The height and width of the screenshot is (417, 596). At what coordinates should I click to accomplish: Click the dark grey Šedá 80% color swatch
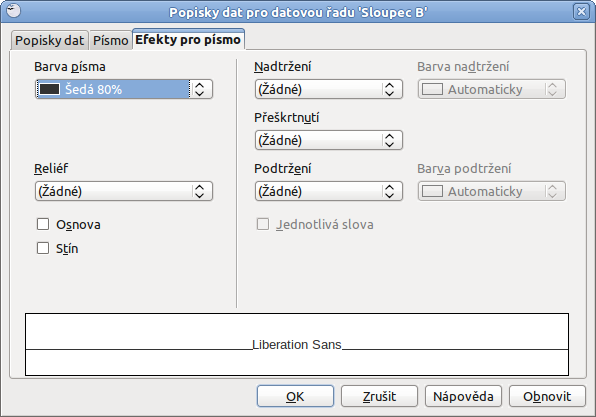click(49, 89)
